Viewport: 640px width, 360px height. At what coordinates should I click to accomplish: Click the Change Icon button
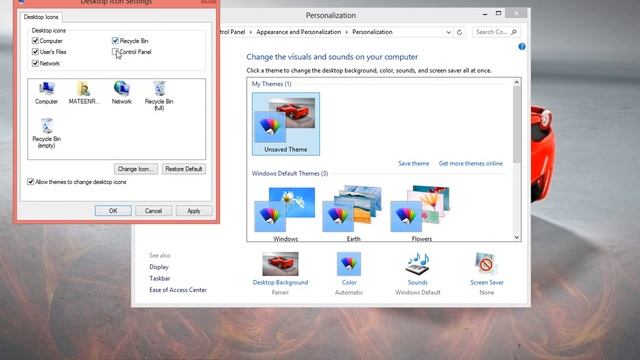pyautogui.click(x=136, y=169)
